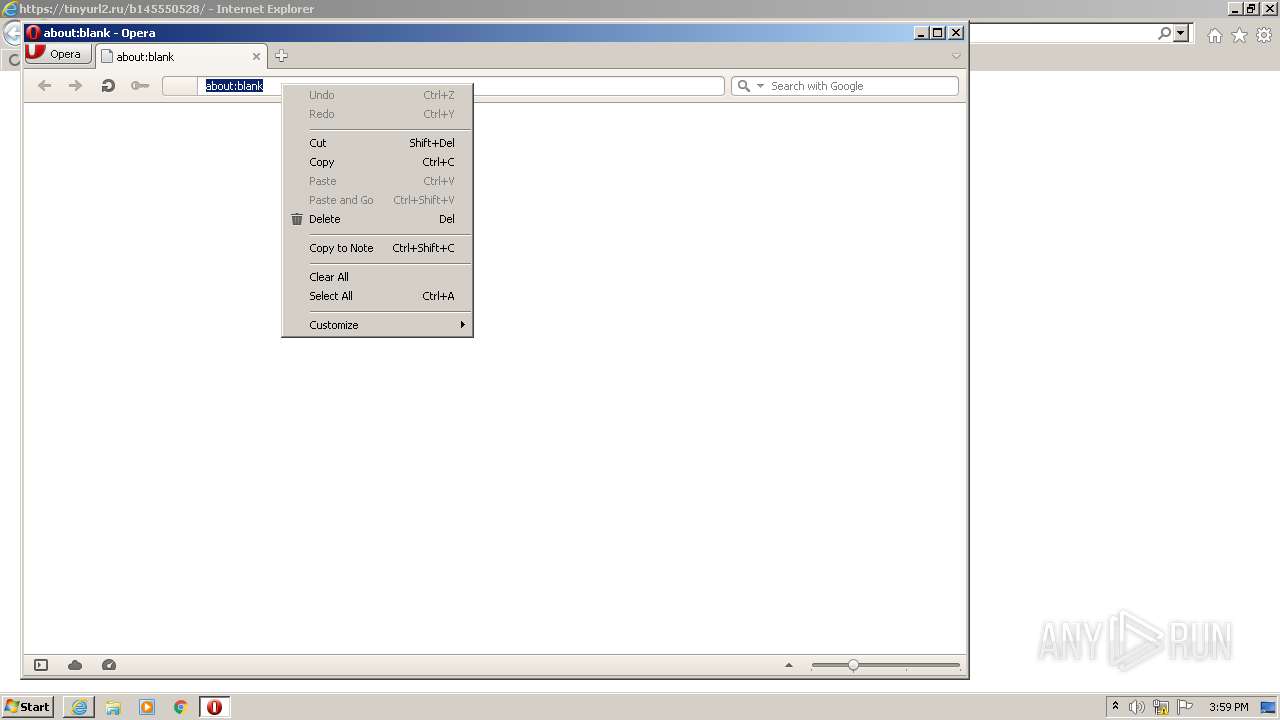The height and width of the screenshot is (720, 1280).
Task: Reload the page in Opera
Action: pos(108,86)
